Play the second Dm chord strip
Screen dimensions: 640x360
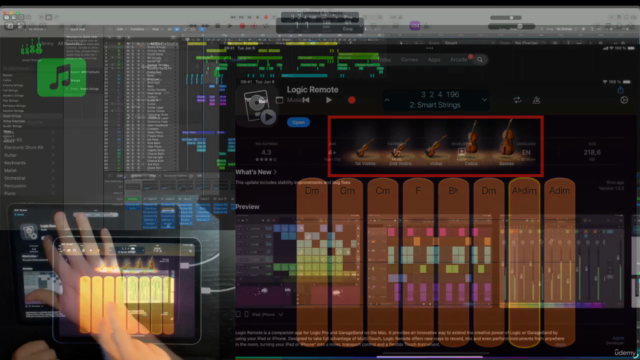(489, 262)
